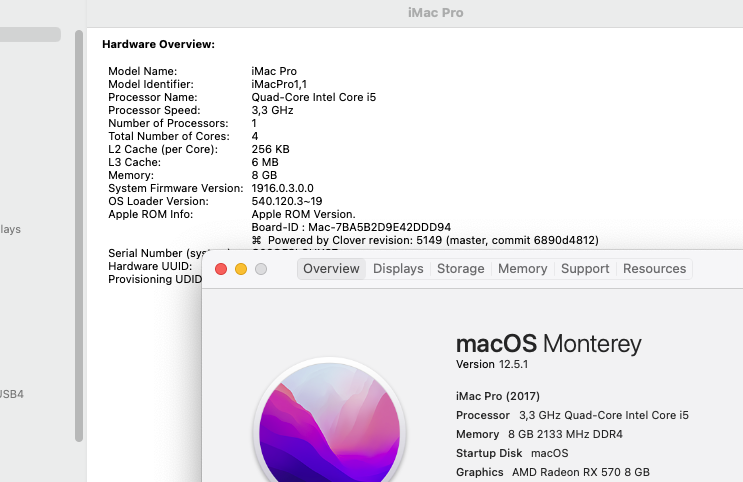
Task: Click the macOS Monterey title
Action: [x=549, y=344]
